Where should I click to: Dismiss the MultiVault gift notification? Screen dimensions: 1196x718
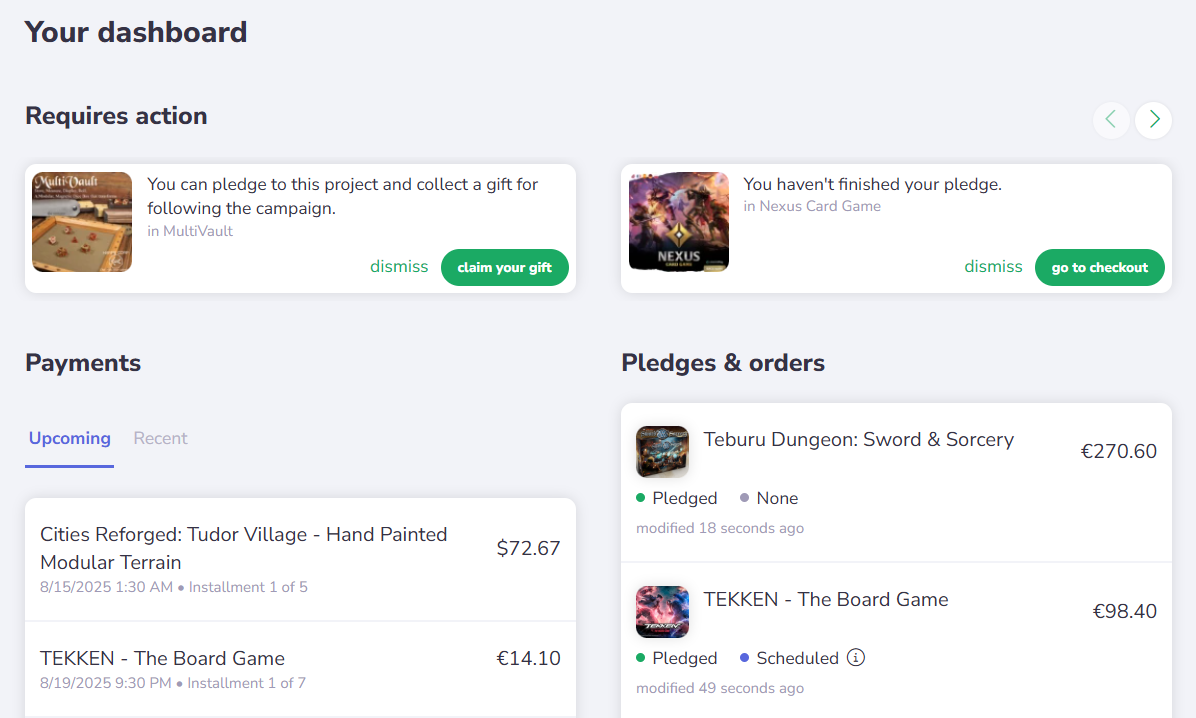pos(399,266)
